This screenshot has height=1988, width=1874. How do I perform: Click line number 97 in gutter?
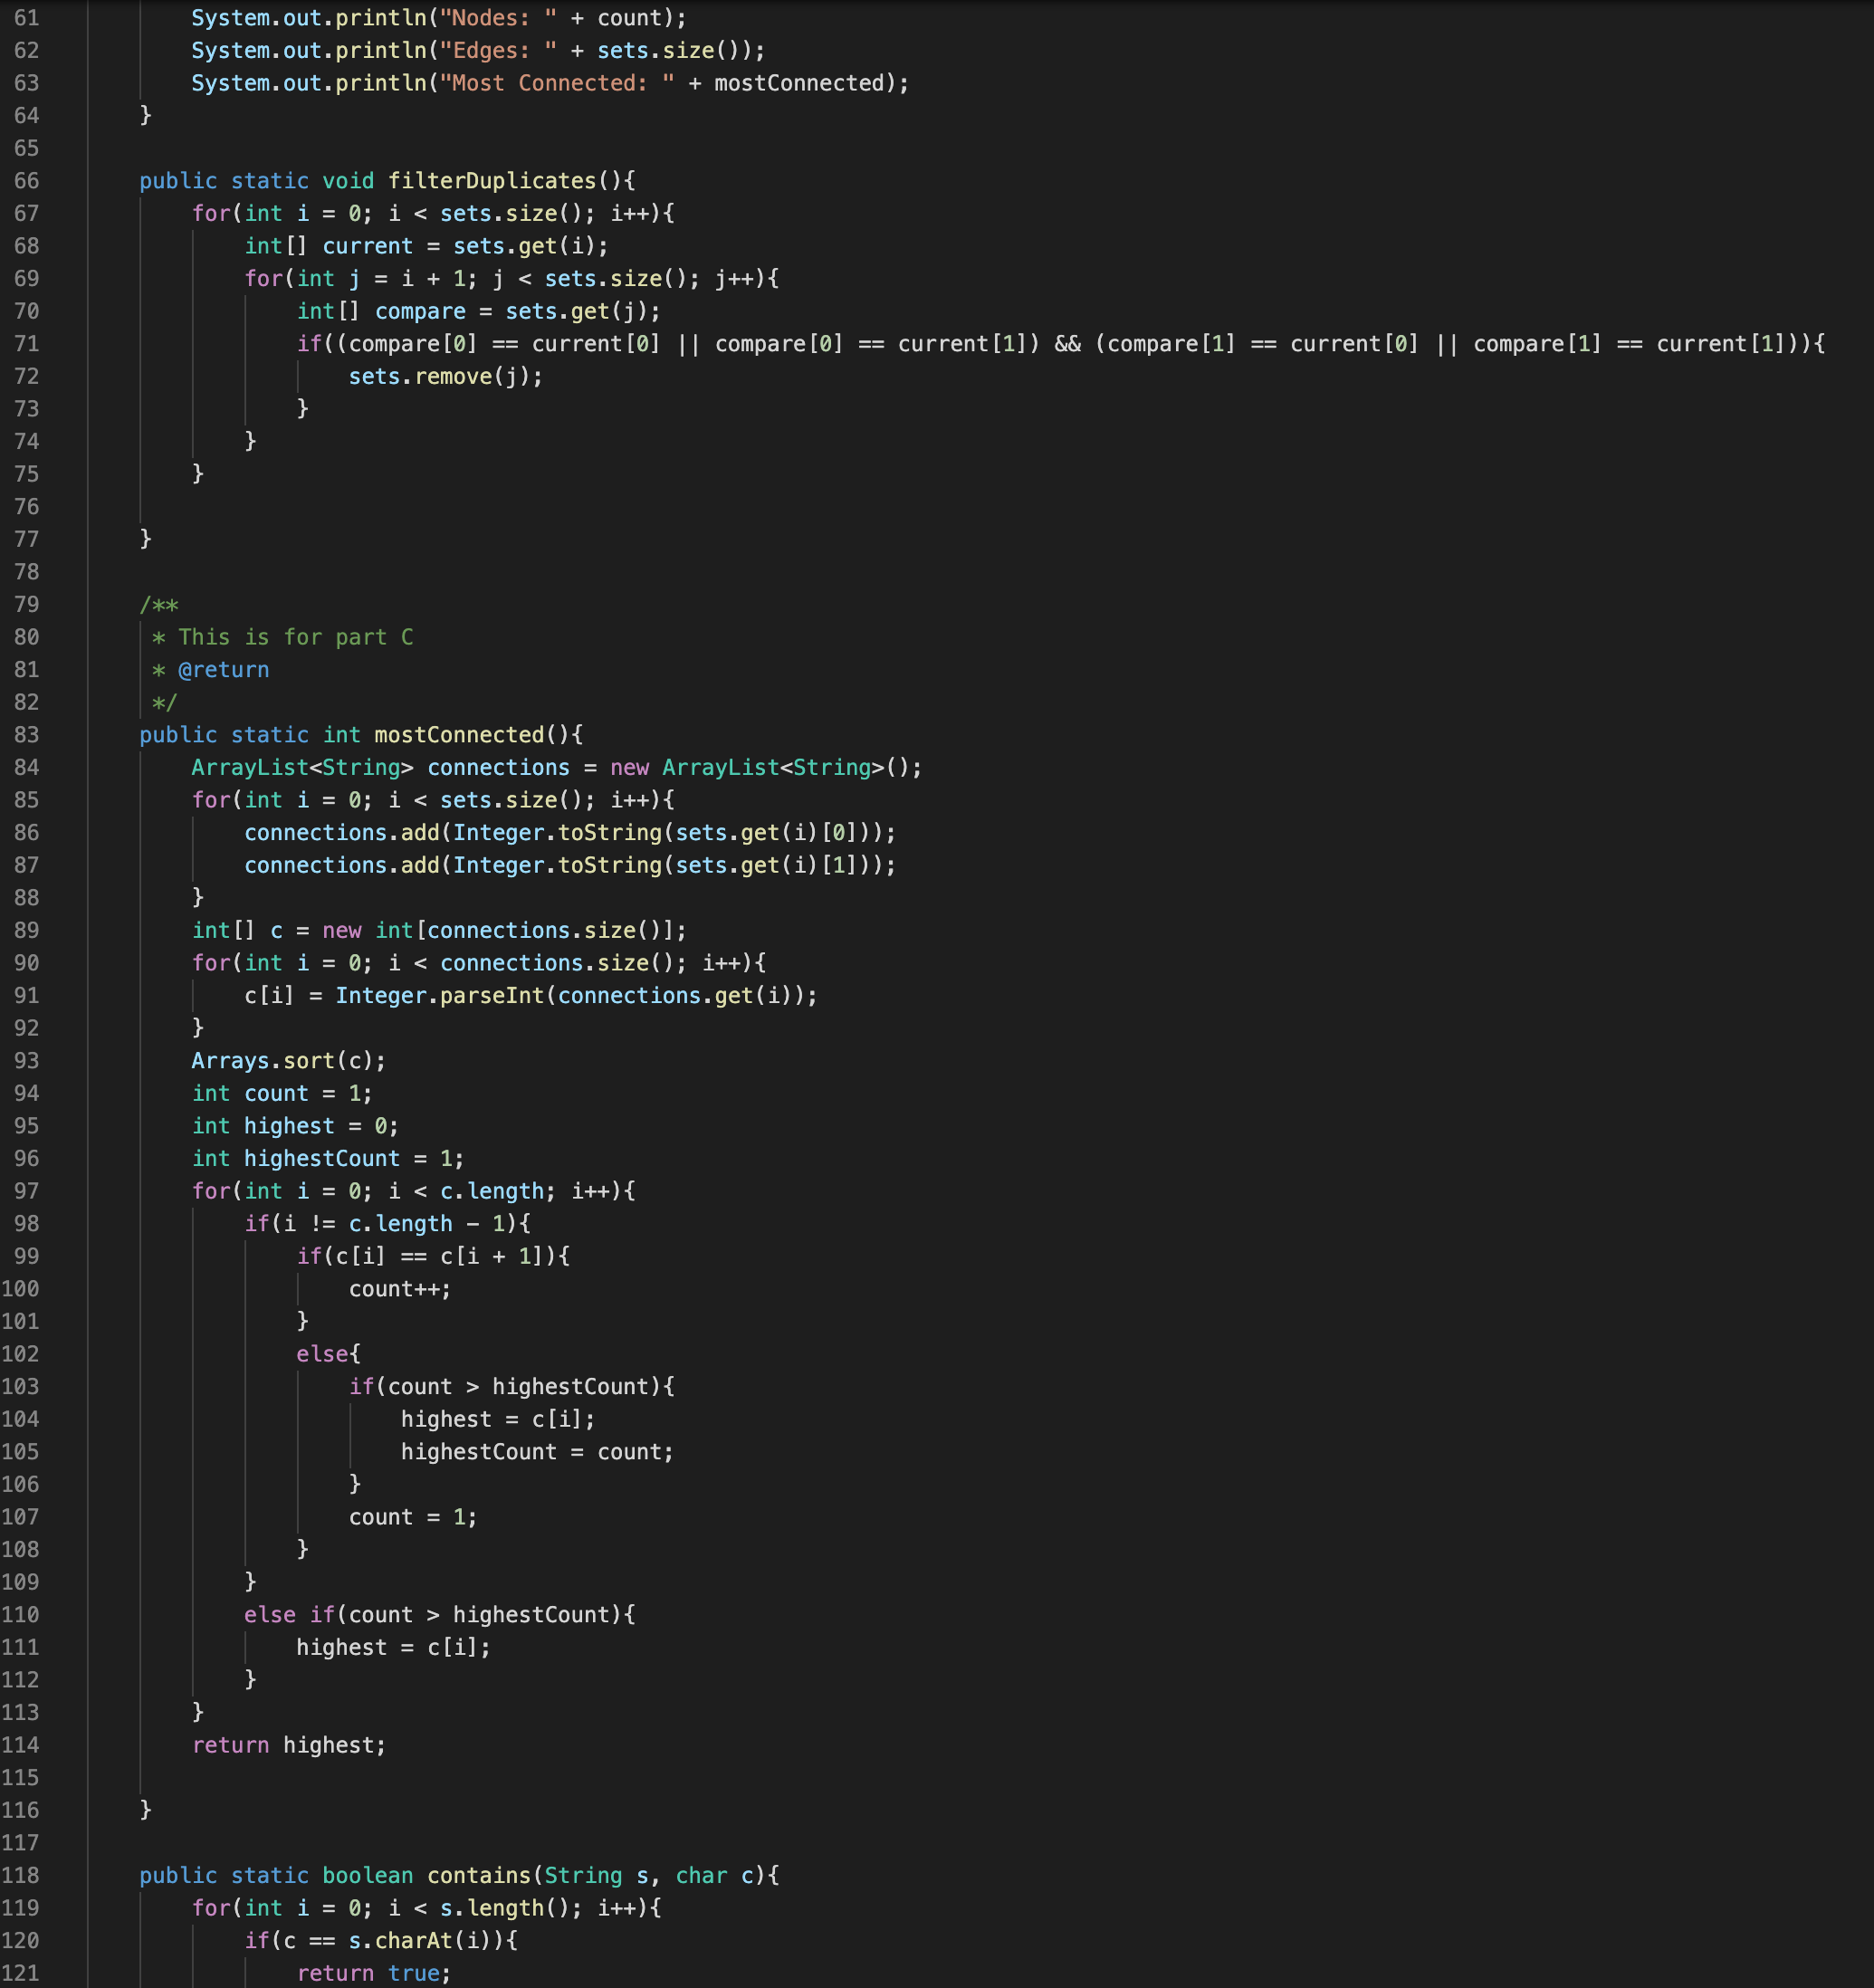(26, 1191)
